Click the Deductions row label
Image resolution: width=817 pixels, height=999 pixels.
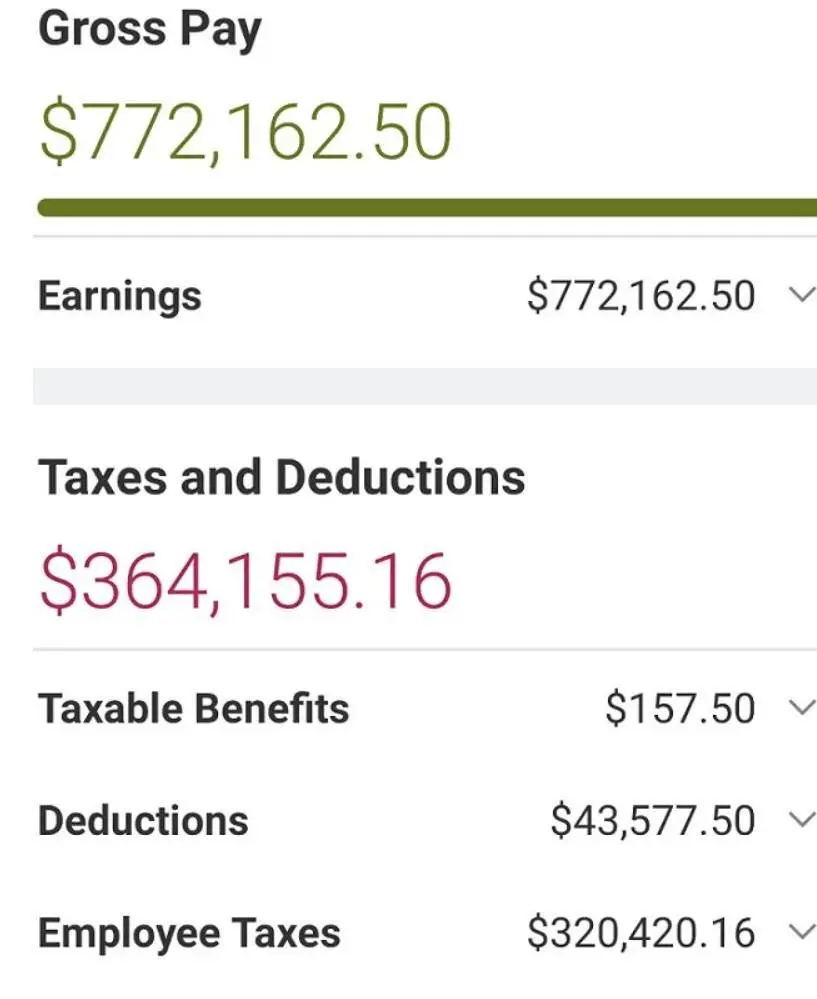pyautogui.click(x=143, y=821)
